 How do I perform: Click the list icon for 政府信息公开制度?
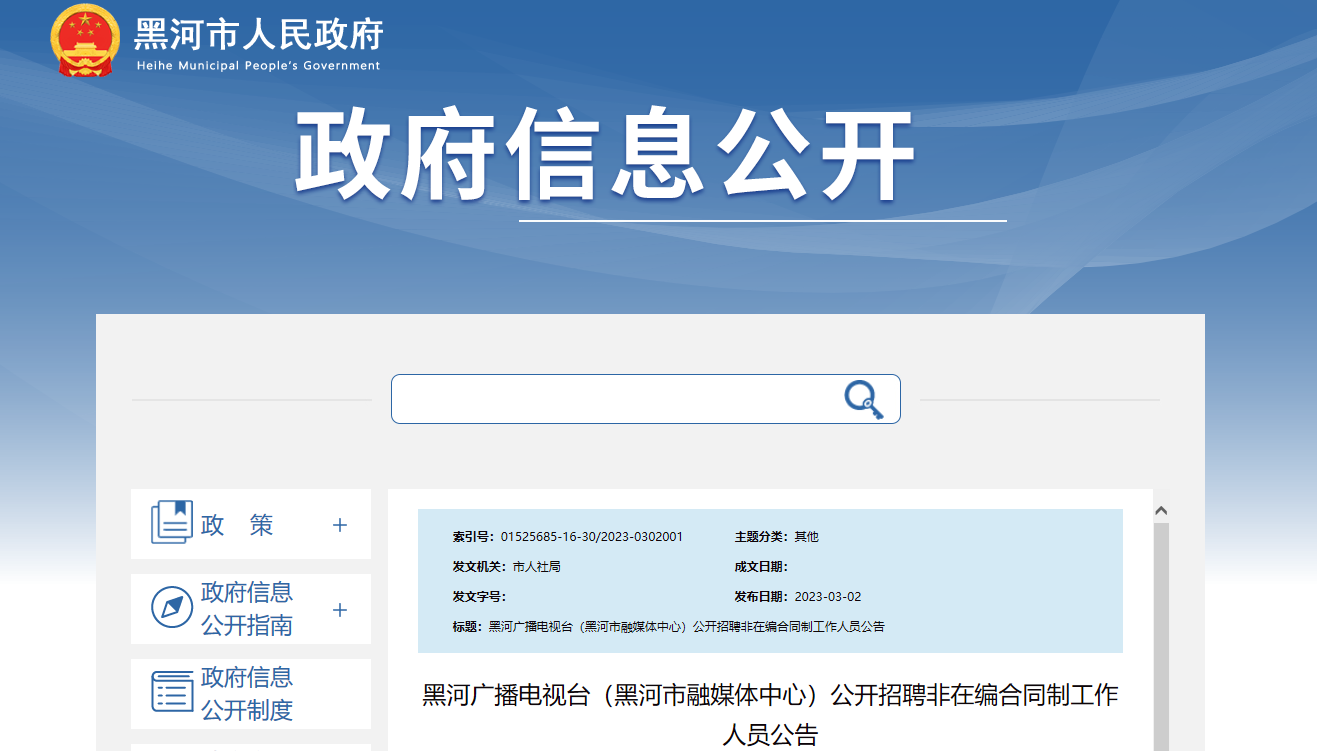point(171,692)
